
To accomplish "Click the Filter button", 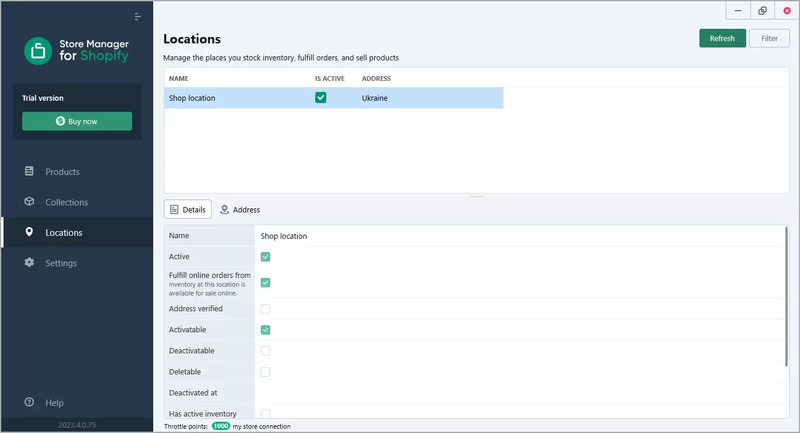I will (769, 38).
